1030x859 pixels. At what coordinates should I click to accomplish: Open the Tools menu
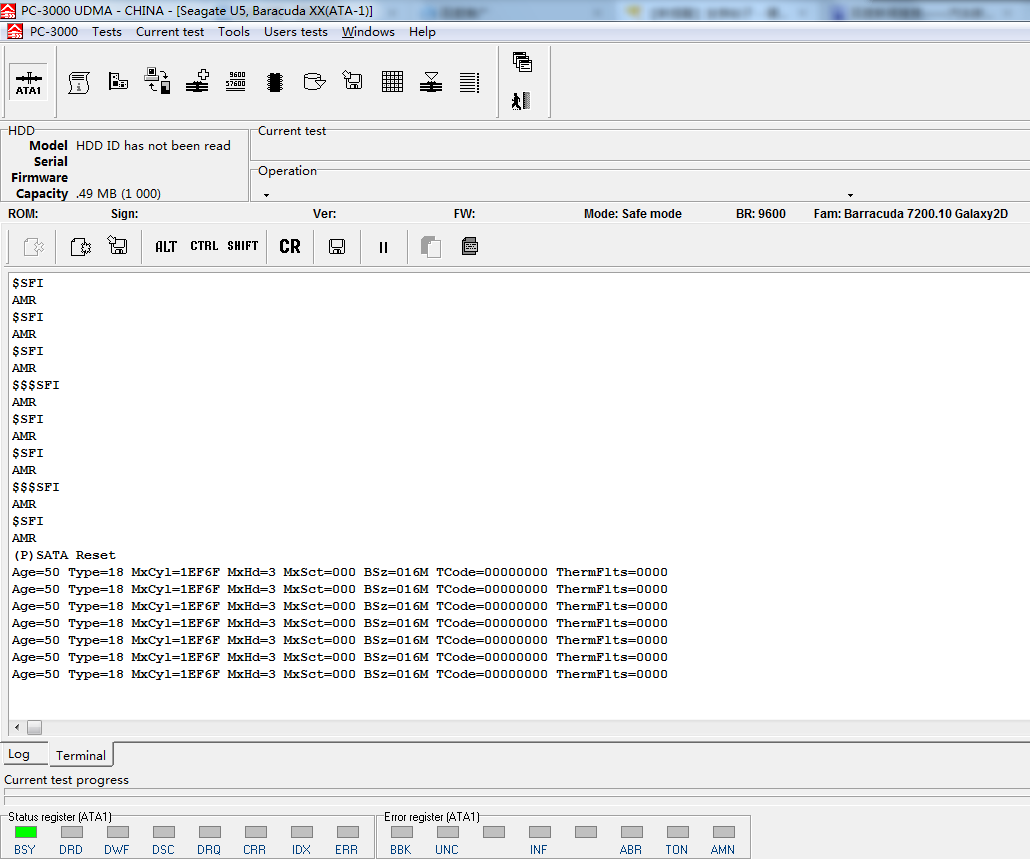[x=234, y=32]
